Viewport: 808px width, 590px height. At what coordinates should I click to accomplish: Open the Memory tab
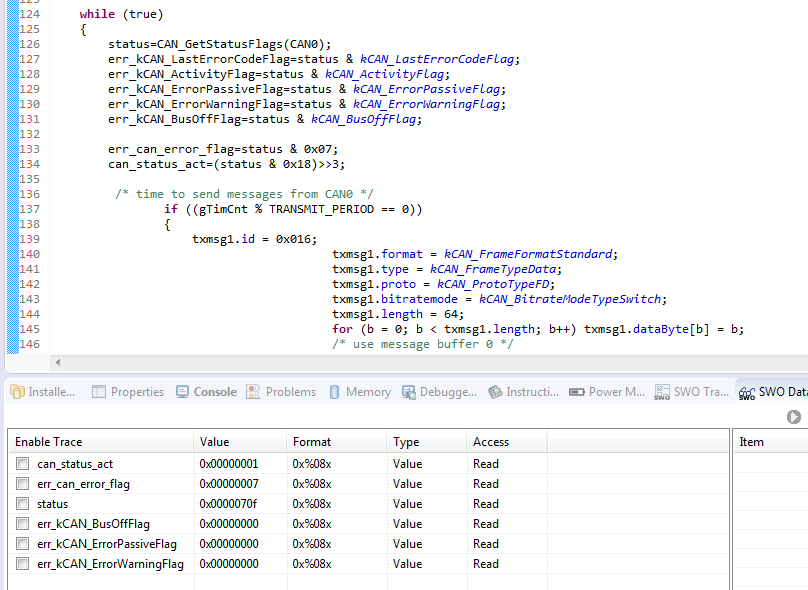[360, 392]
